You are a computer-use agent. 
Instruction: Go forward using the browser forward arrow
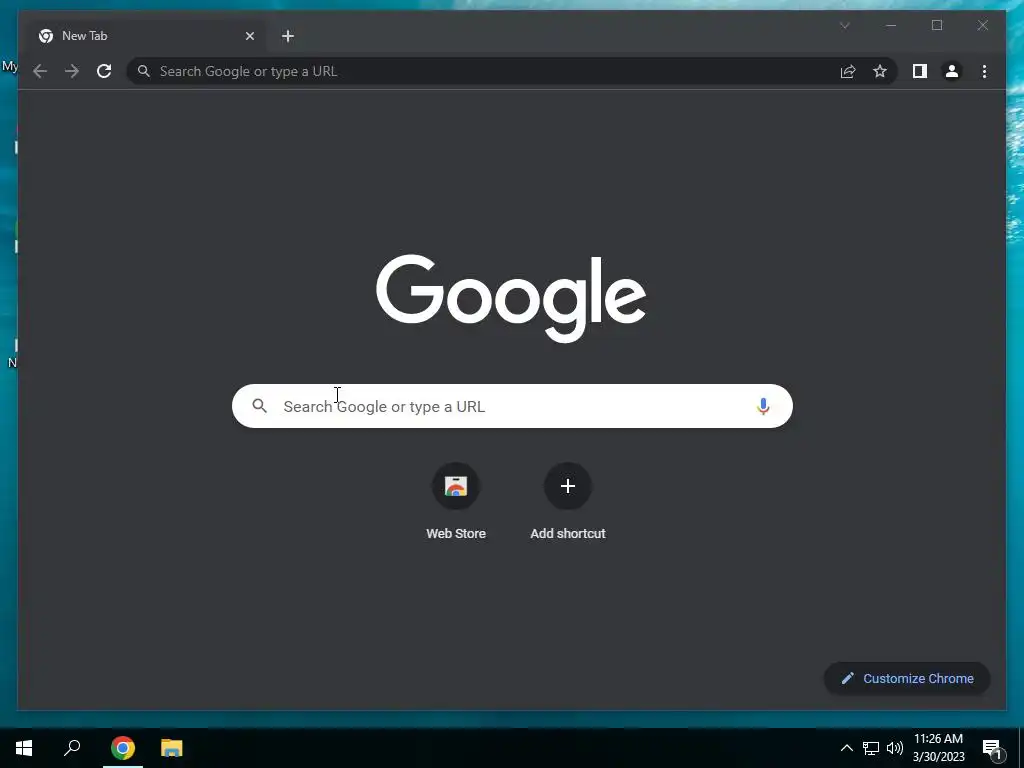72,71
